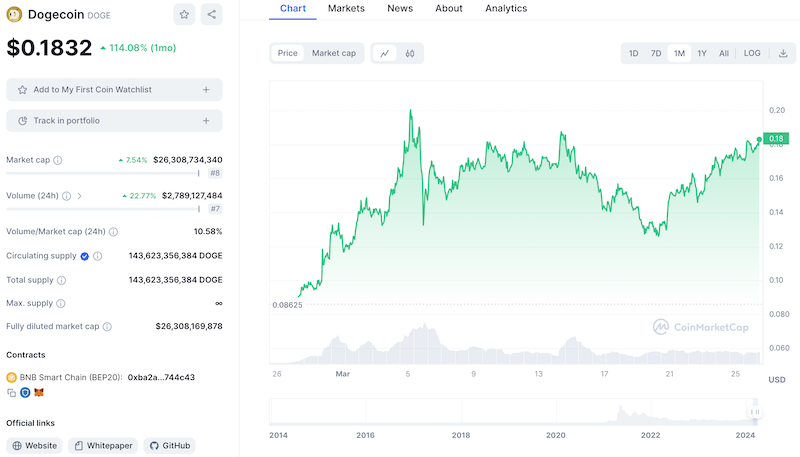The width and height of the screenshot is (800, 457).
Task: Open the News tab
Action: (x=400, y=9)
